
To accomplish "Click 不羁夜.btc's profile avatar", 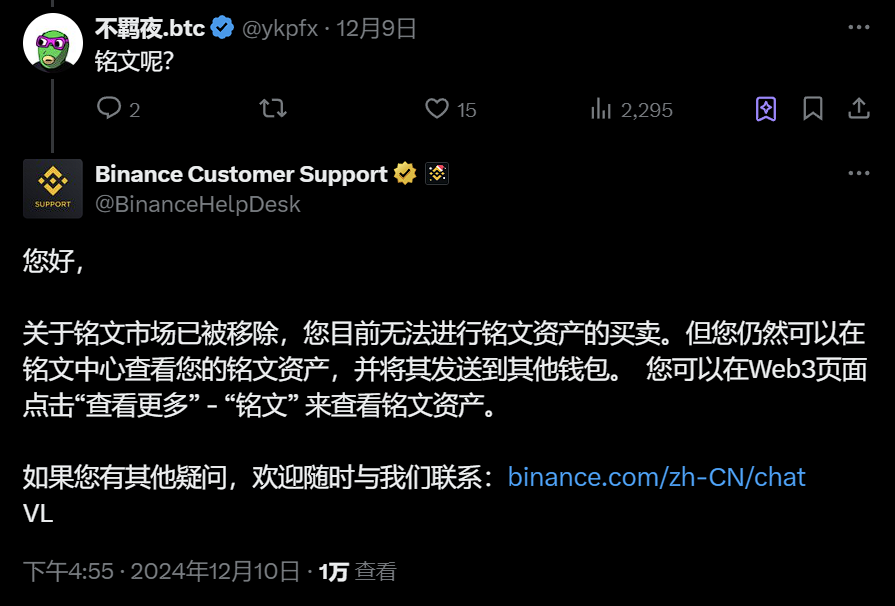I will pos(52,44).
